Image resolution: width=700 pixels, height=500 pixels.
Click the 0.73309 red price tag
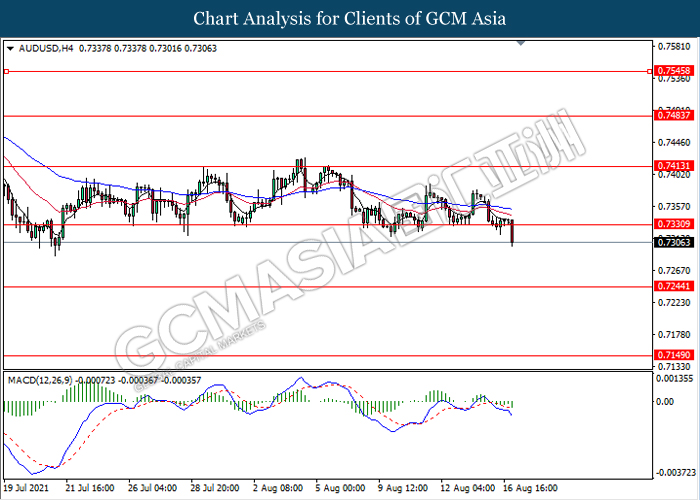point(670,224)
